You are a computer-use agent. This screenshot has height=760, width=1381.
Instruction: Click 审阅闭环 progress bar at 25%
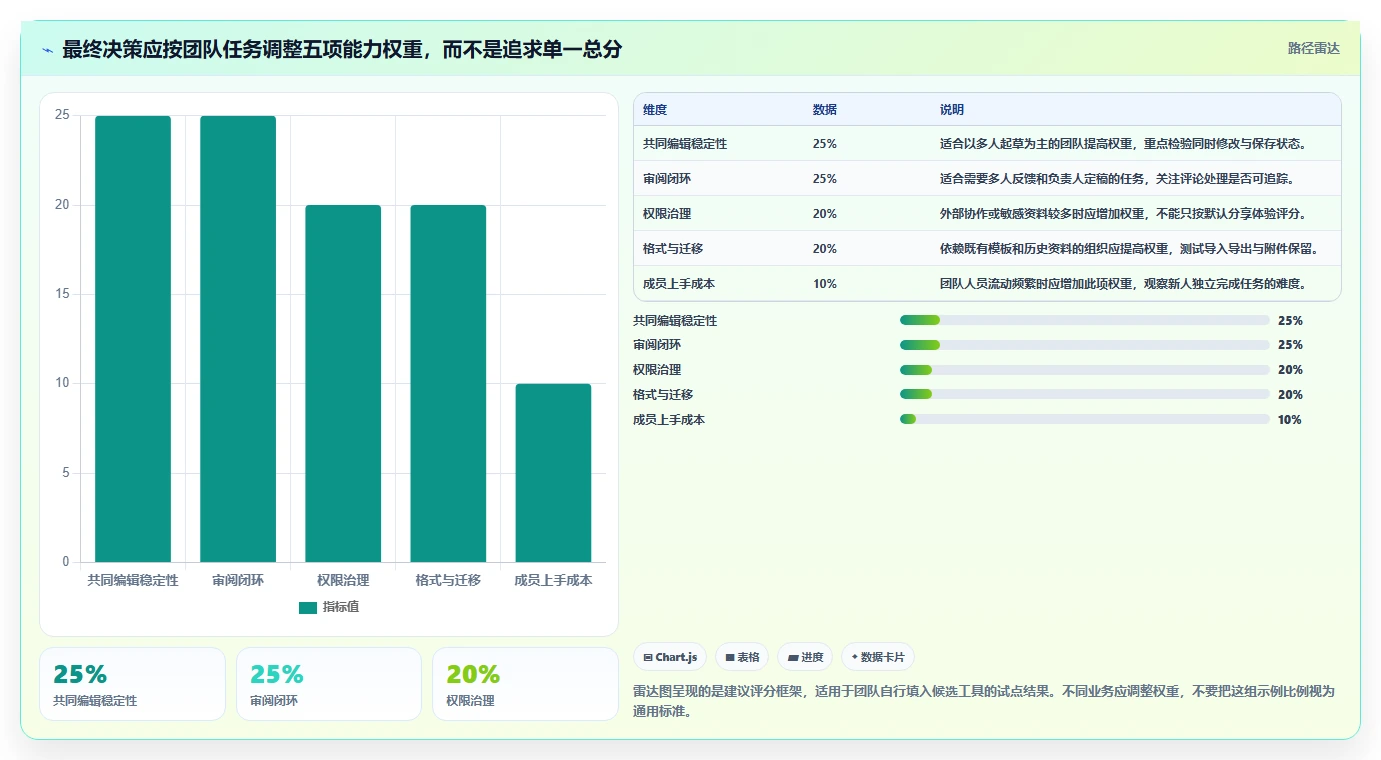click(1085, 345)
